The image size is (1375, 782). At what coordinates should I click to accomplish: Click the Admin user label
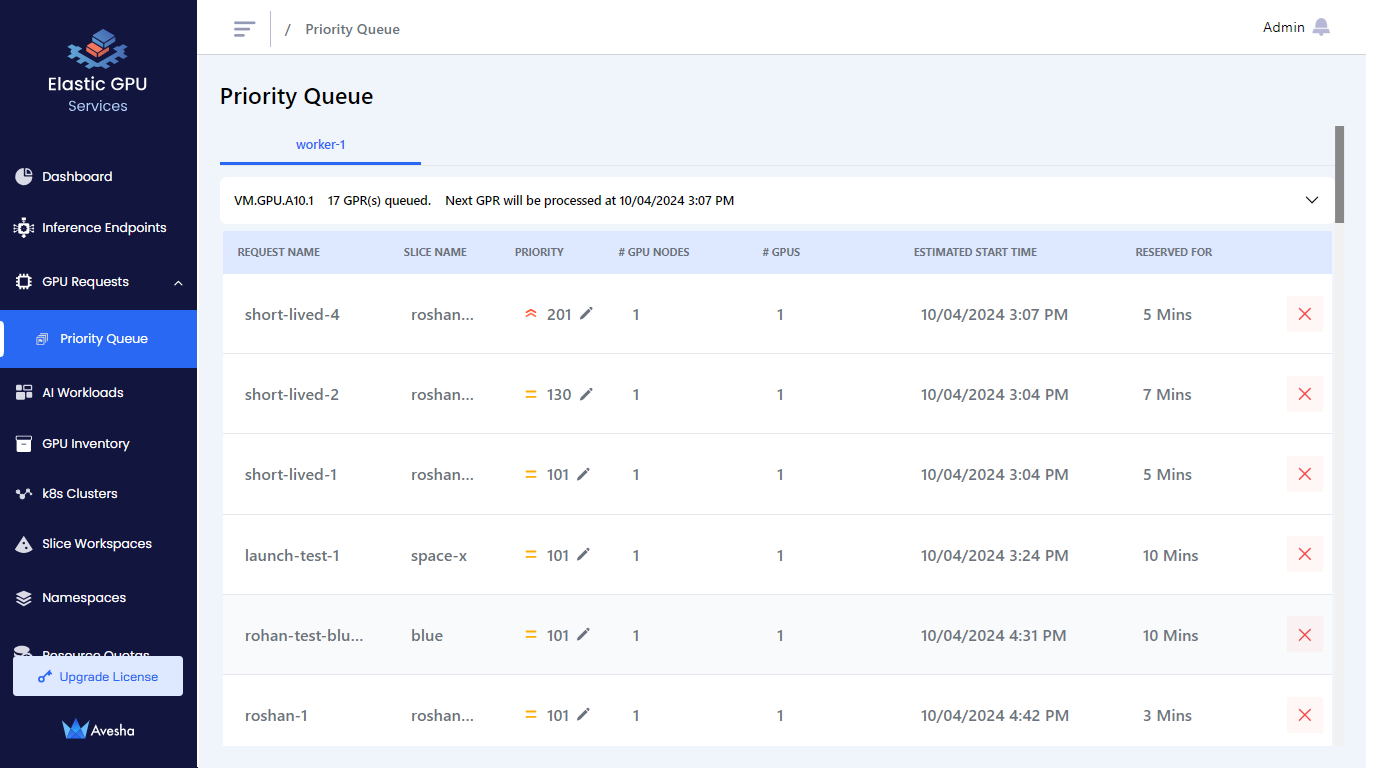pos(1283,28)
